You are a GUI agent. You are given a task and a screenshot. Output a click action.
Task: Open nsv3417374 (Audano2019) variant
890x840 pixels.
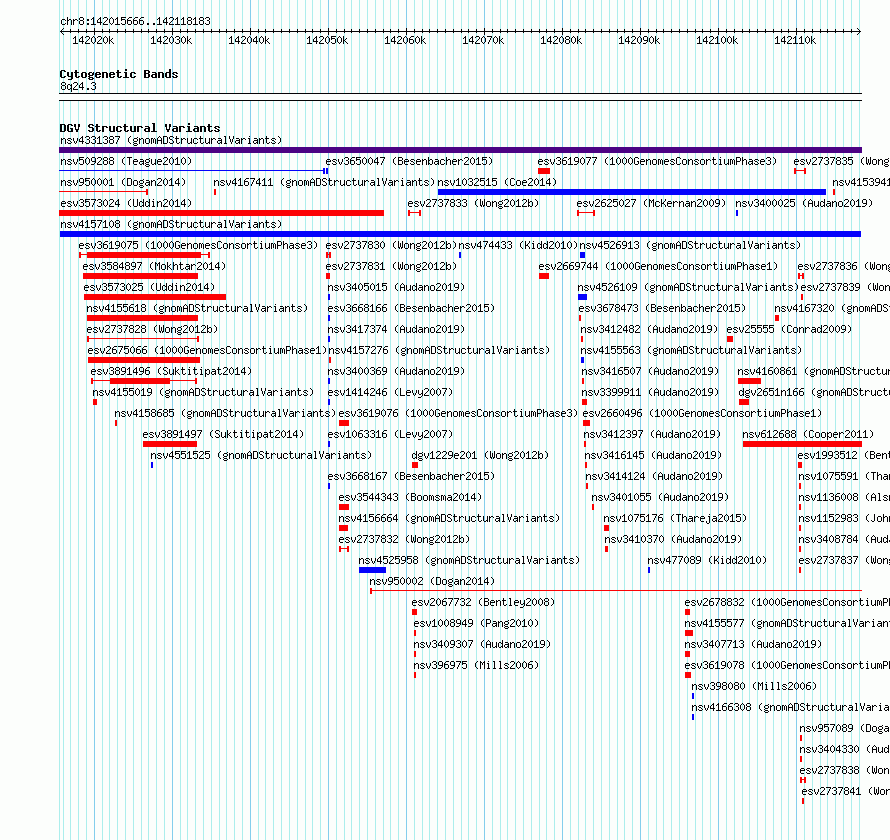coord(396,329)
